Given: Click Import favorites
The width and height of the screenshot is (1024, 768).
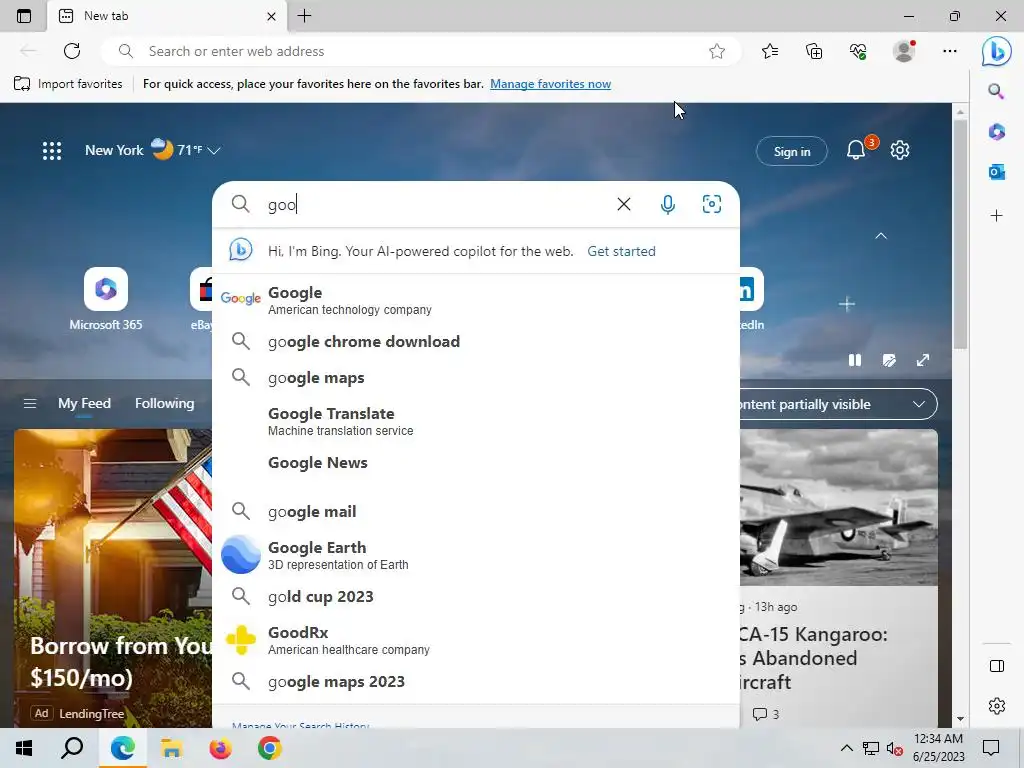Looking at the screenshot, I should tap(68, 84).
